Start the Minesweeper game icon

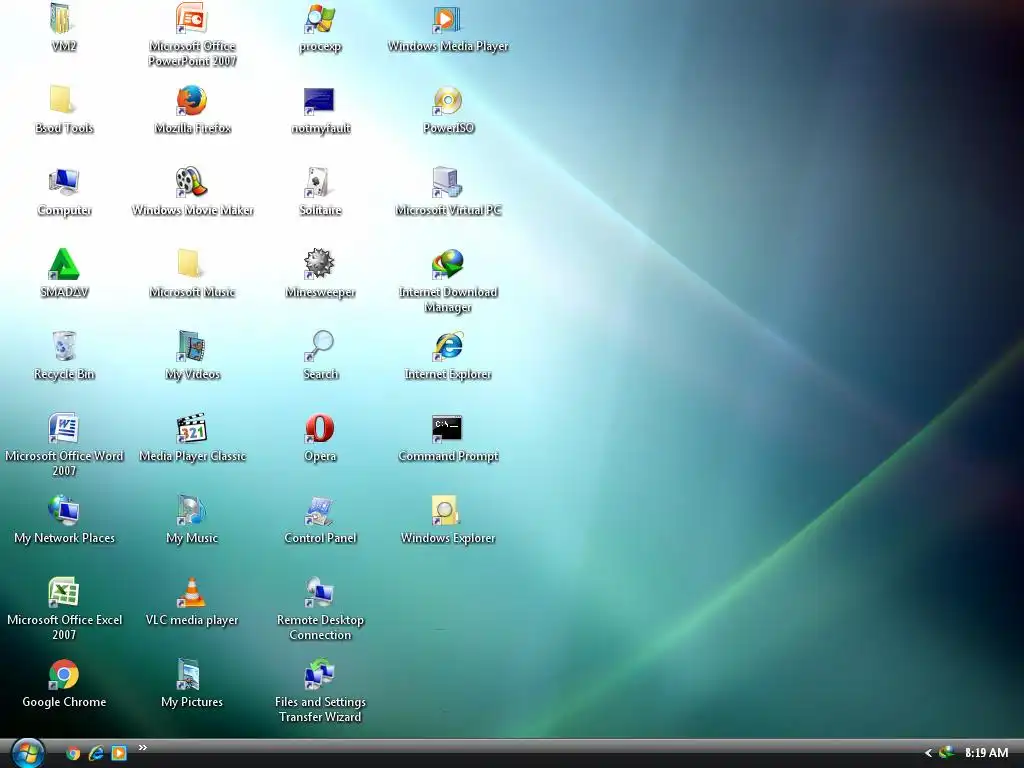pyautogui.click(x=320, y=264)
